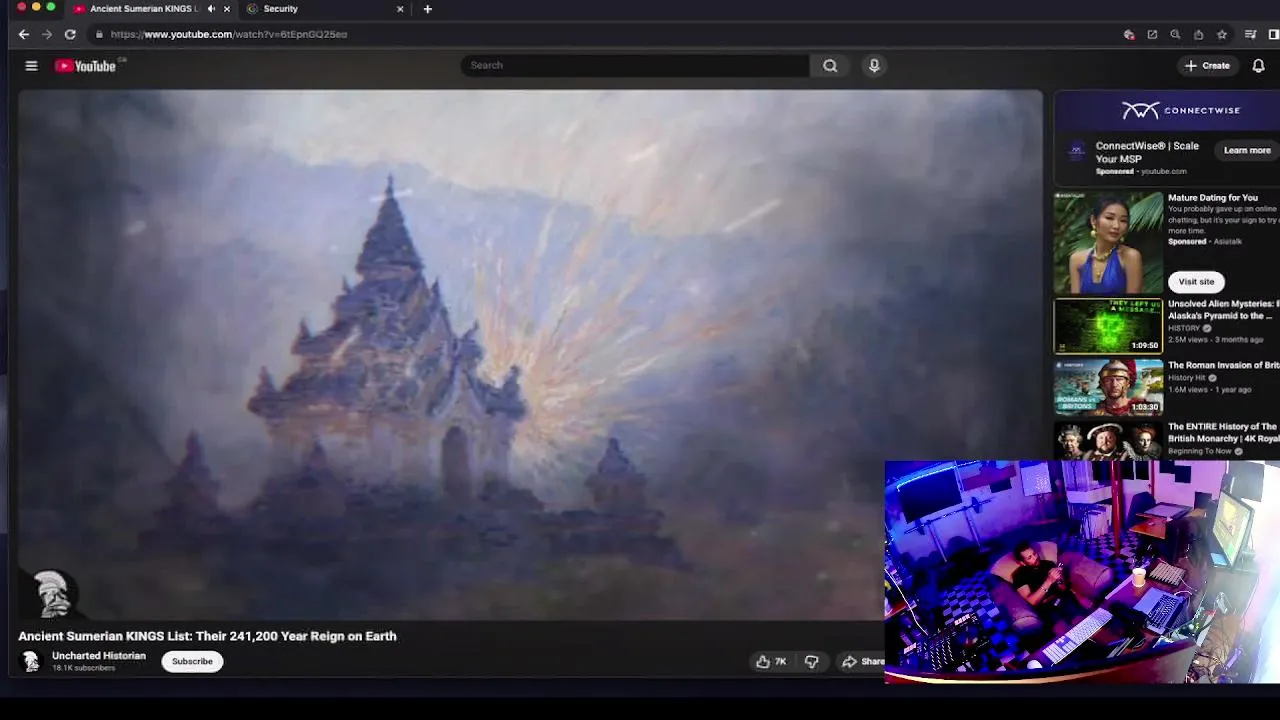This screenshot has width=1280, height=720.
Task: Focus the YouTube Search field
Action: 635,65
